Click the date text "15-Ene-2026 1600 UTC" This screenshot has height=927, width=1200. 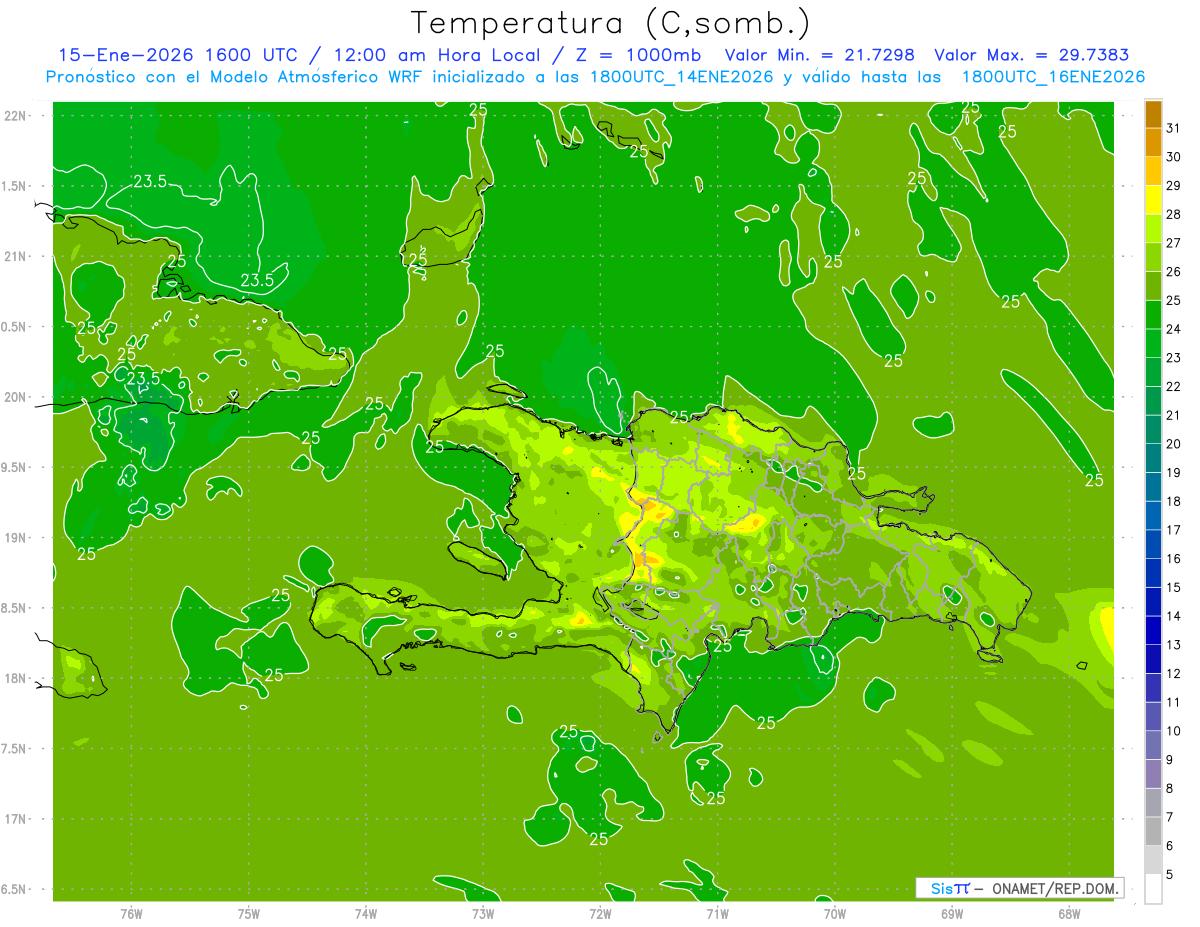coord(177,55)
